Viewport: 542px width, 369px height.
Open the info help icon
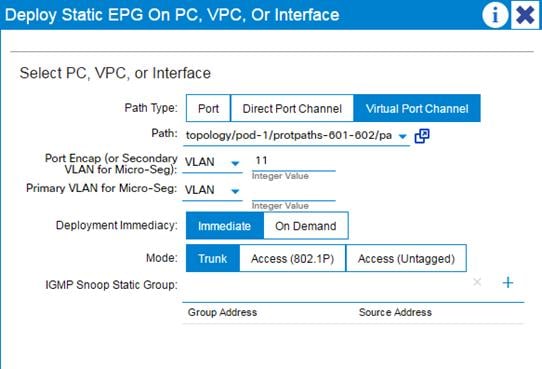pyautogui.click(x=495, y=15)
